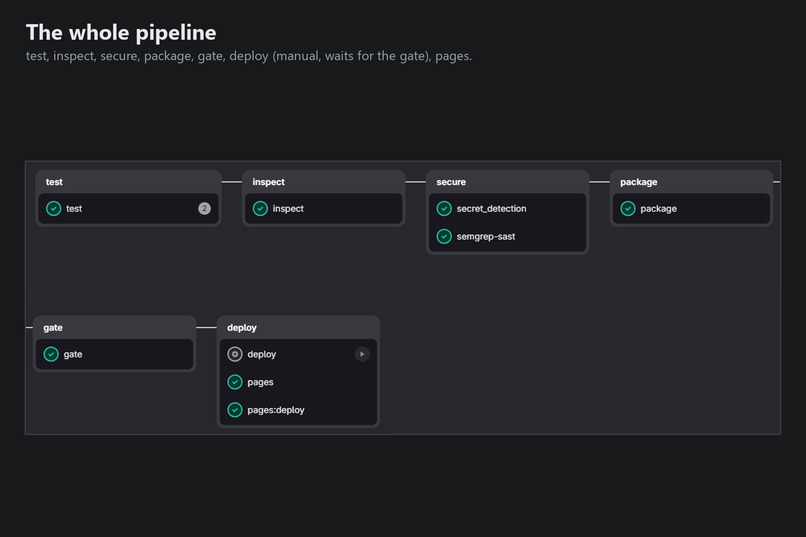The image size is (806, 537).
Task: Open the pages job
Action: (x=260, y=382)
